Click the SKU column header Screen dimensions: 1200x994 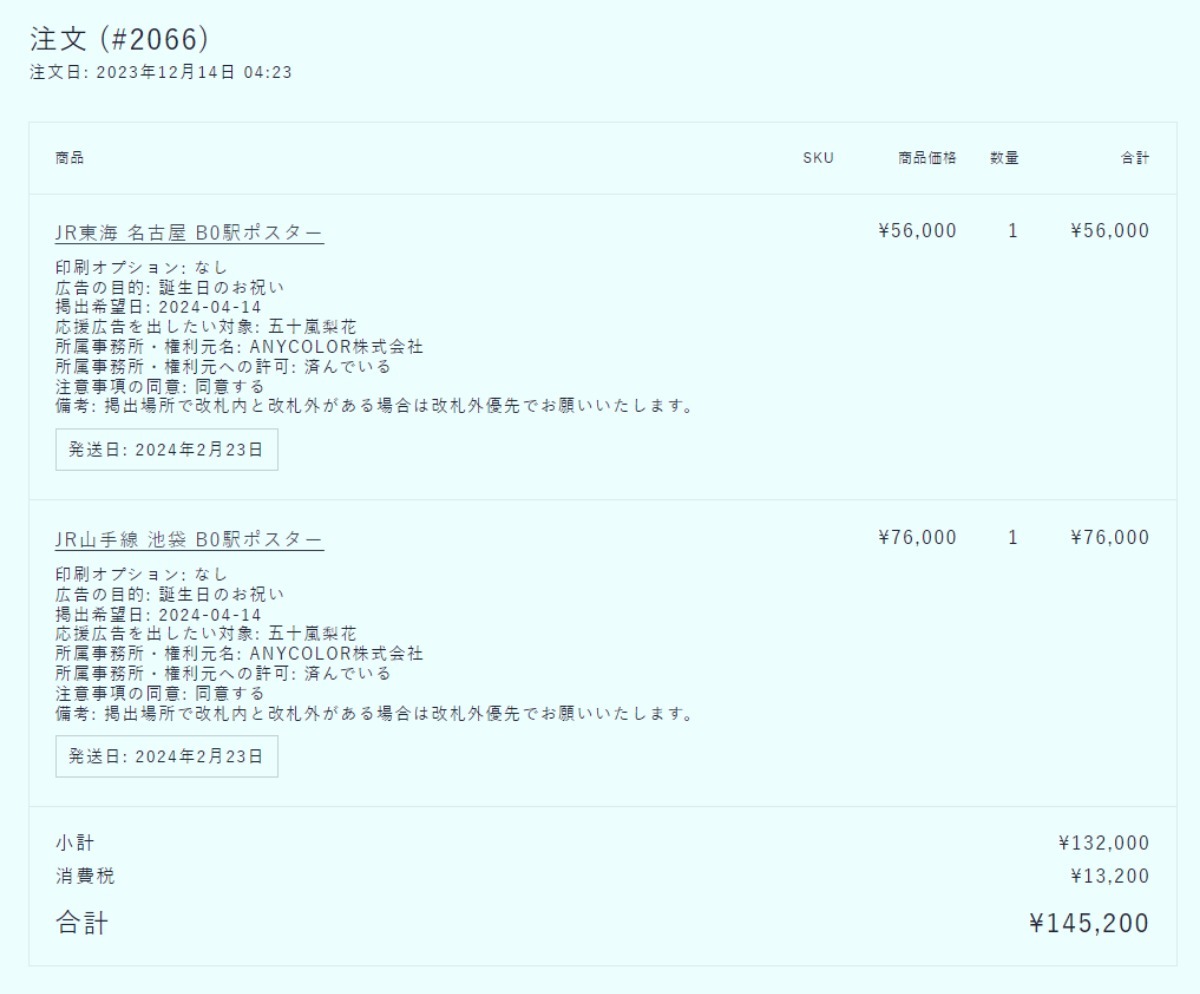pos(818,157)
